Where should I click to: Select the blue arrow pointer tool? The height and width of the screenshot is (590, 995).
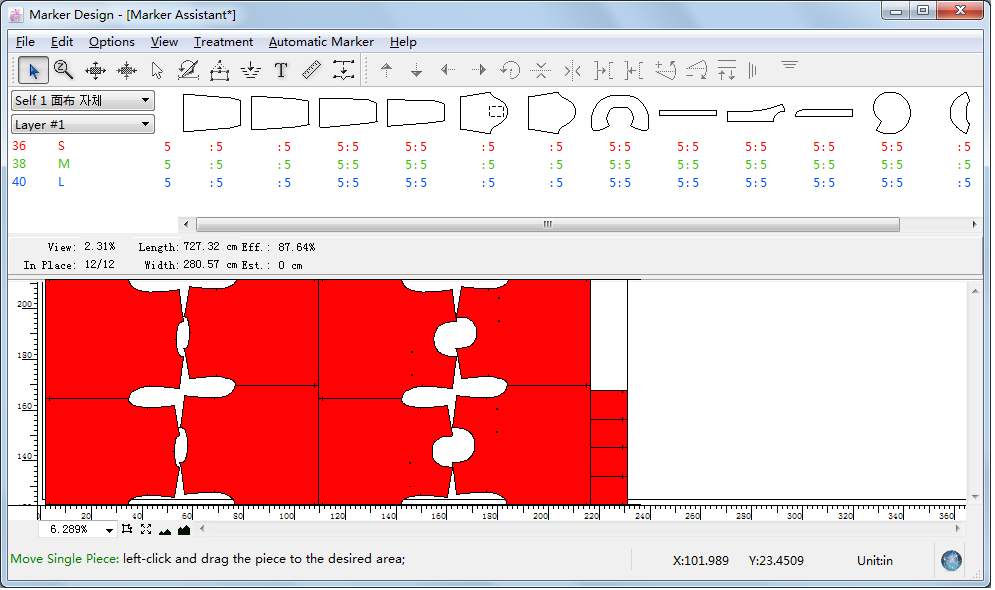click(34, 70)
